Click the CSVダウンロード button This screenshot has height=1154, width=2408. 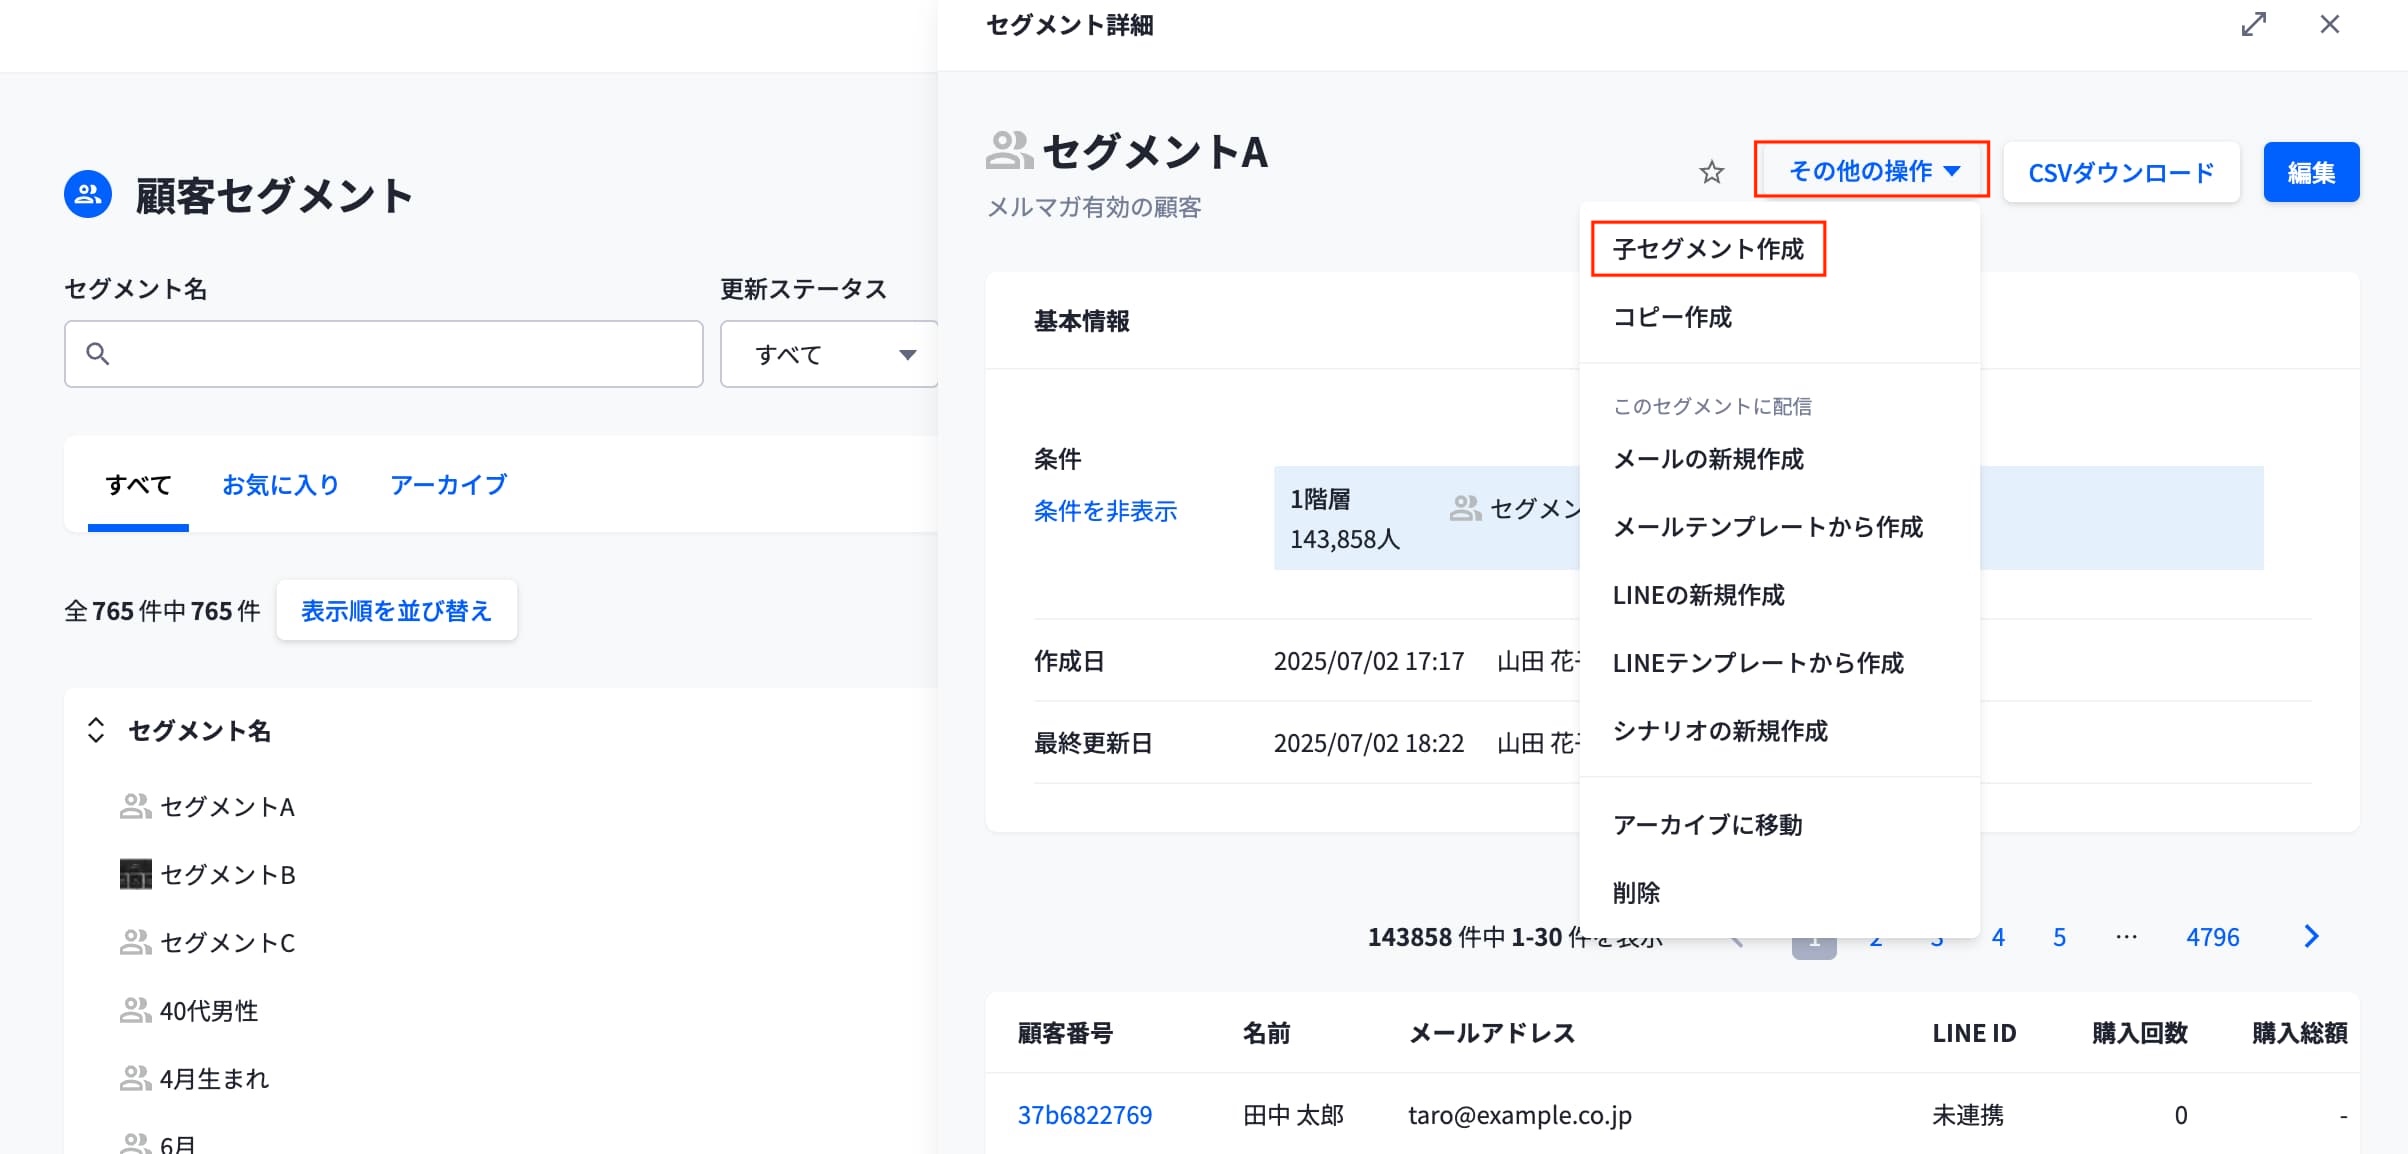pos(2121,173)
